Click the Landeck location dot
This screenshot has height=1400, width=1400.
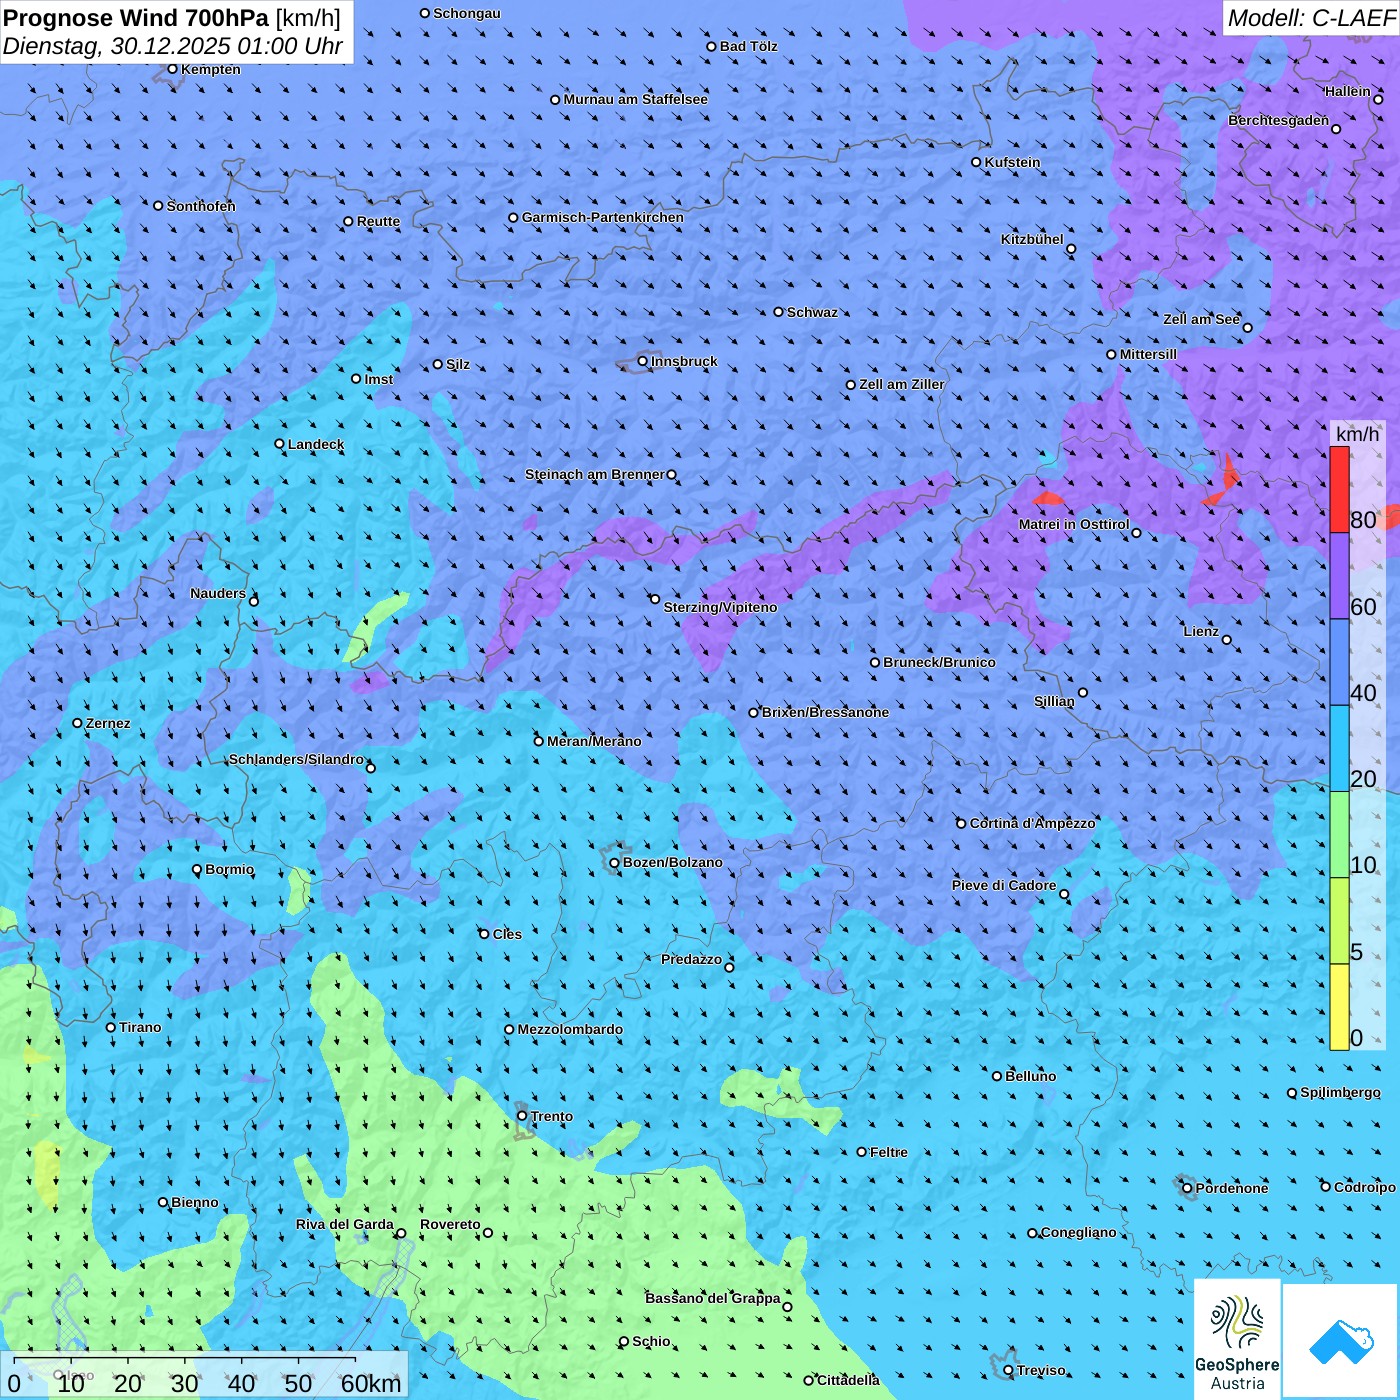coord(280,444)
